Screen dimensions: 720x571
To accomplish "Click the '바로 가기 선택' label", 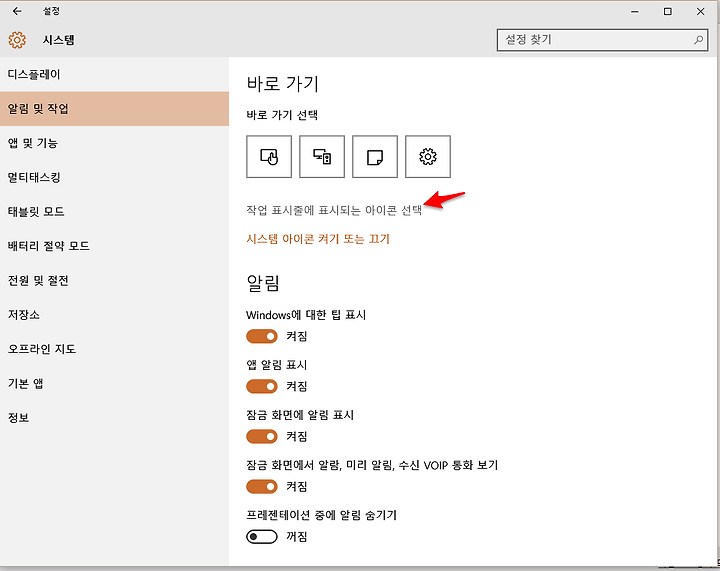I will pyautogui.click(x=282, y=115).
